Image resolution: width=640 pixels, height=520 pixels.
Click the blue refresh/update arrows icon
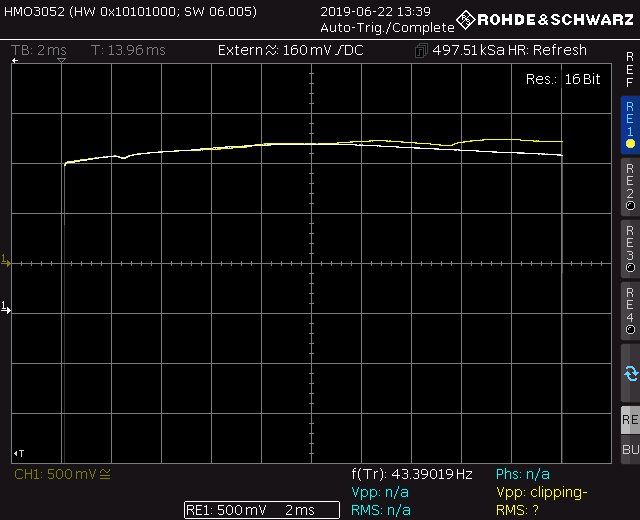click(629, 373)
